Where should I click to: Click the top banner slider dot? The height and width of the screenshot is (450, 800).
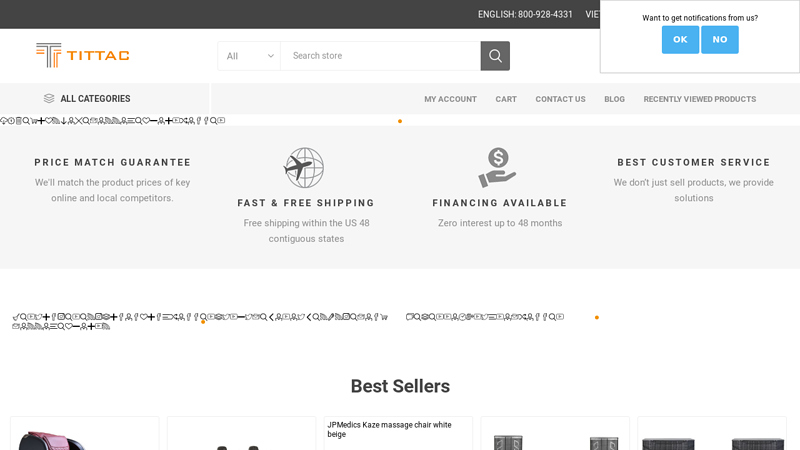(x=400, y=121)
